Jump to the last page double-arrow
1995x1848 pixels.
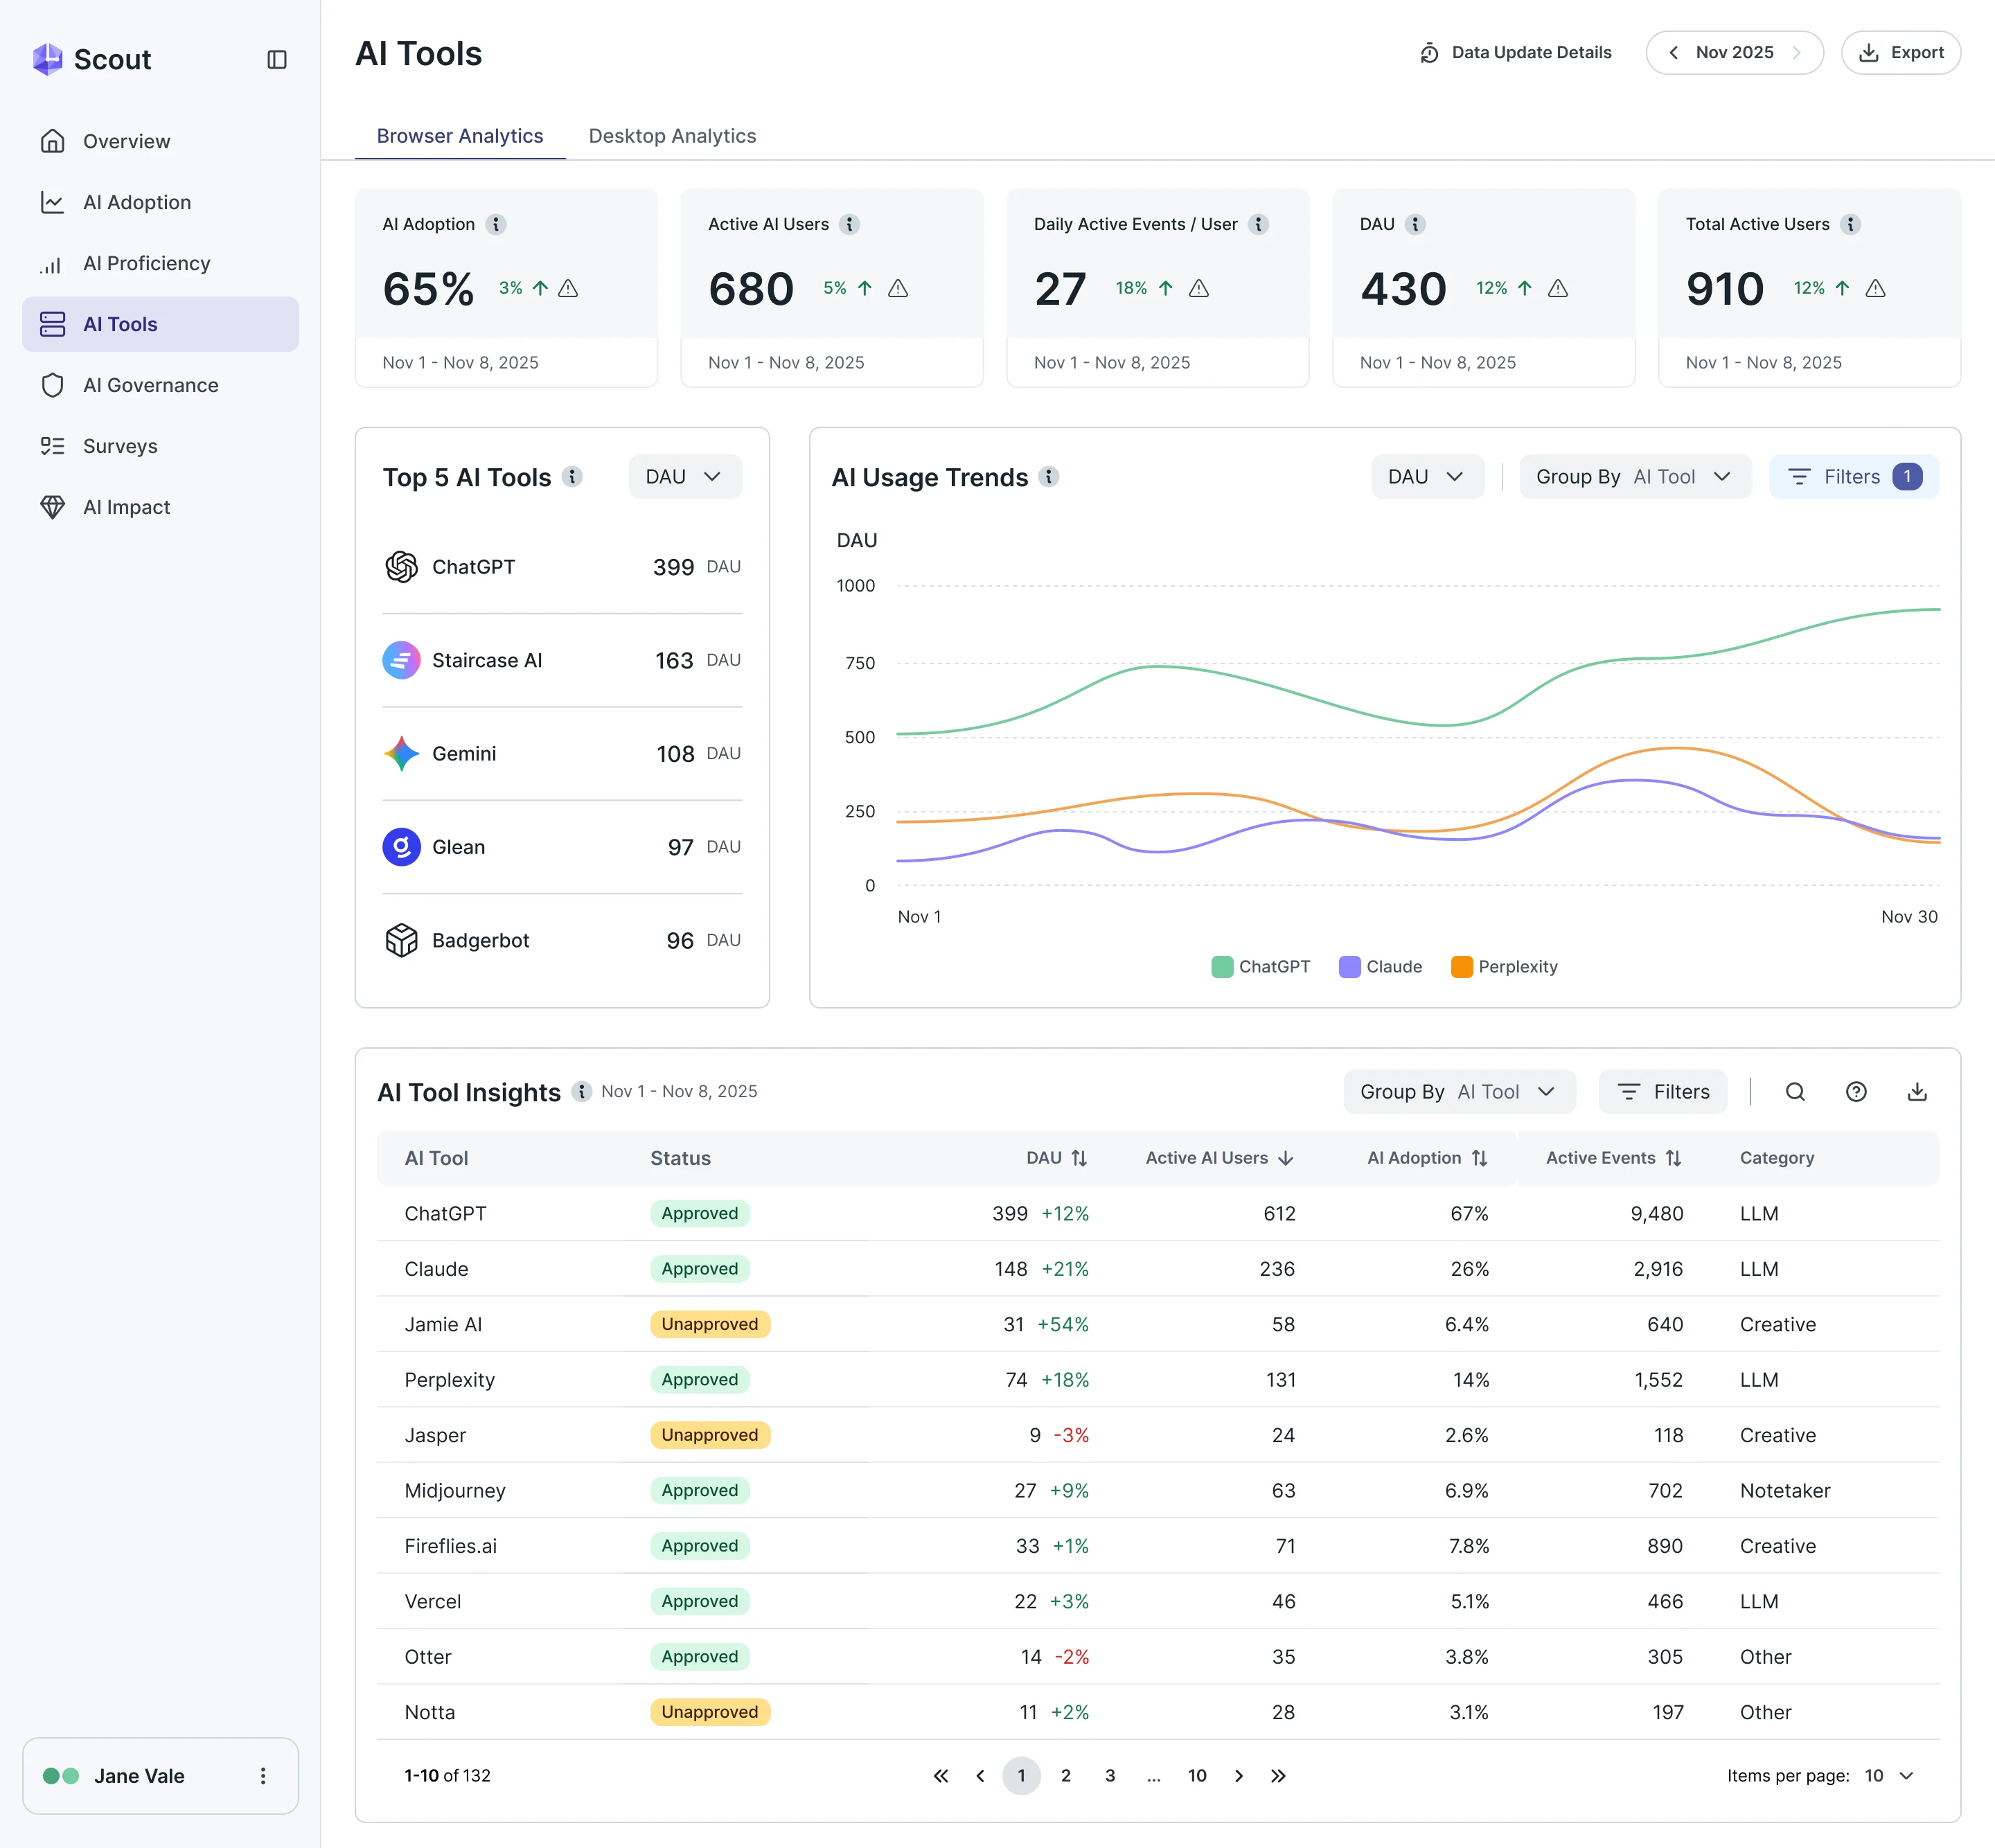(x=1278, y=1776)
